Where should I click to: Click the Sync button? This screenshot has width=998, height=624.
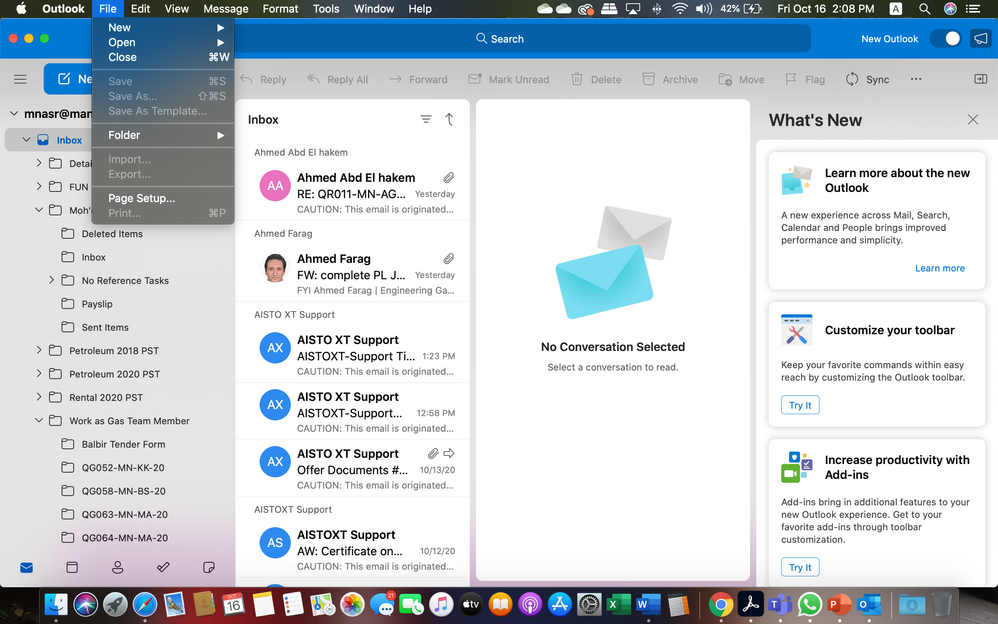pyautogui.click(x=867, y=80)
